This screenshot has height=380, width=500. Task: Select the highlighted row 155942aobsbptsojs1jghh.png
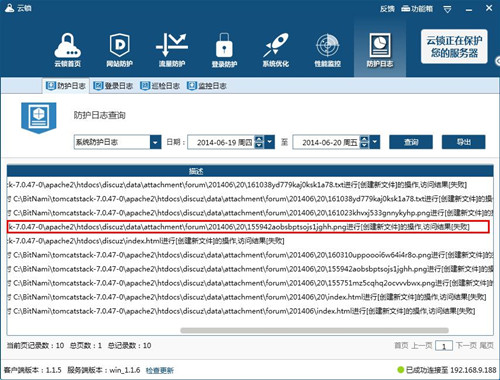pos(248,227)
